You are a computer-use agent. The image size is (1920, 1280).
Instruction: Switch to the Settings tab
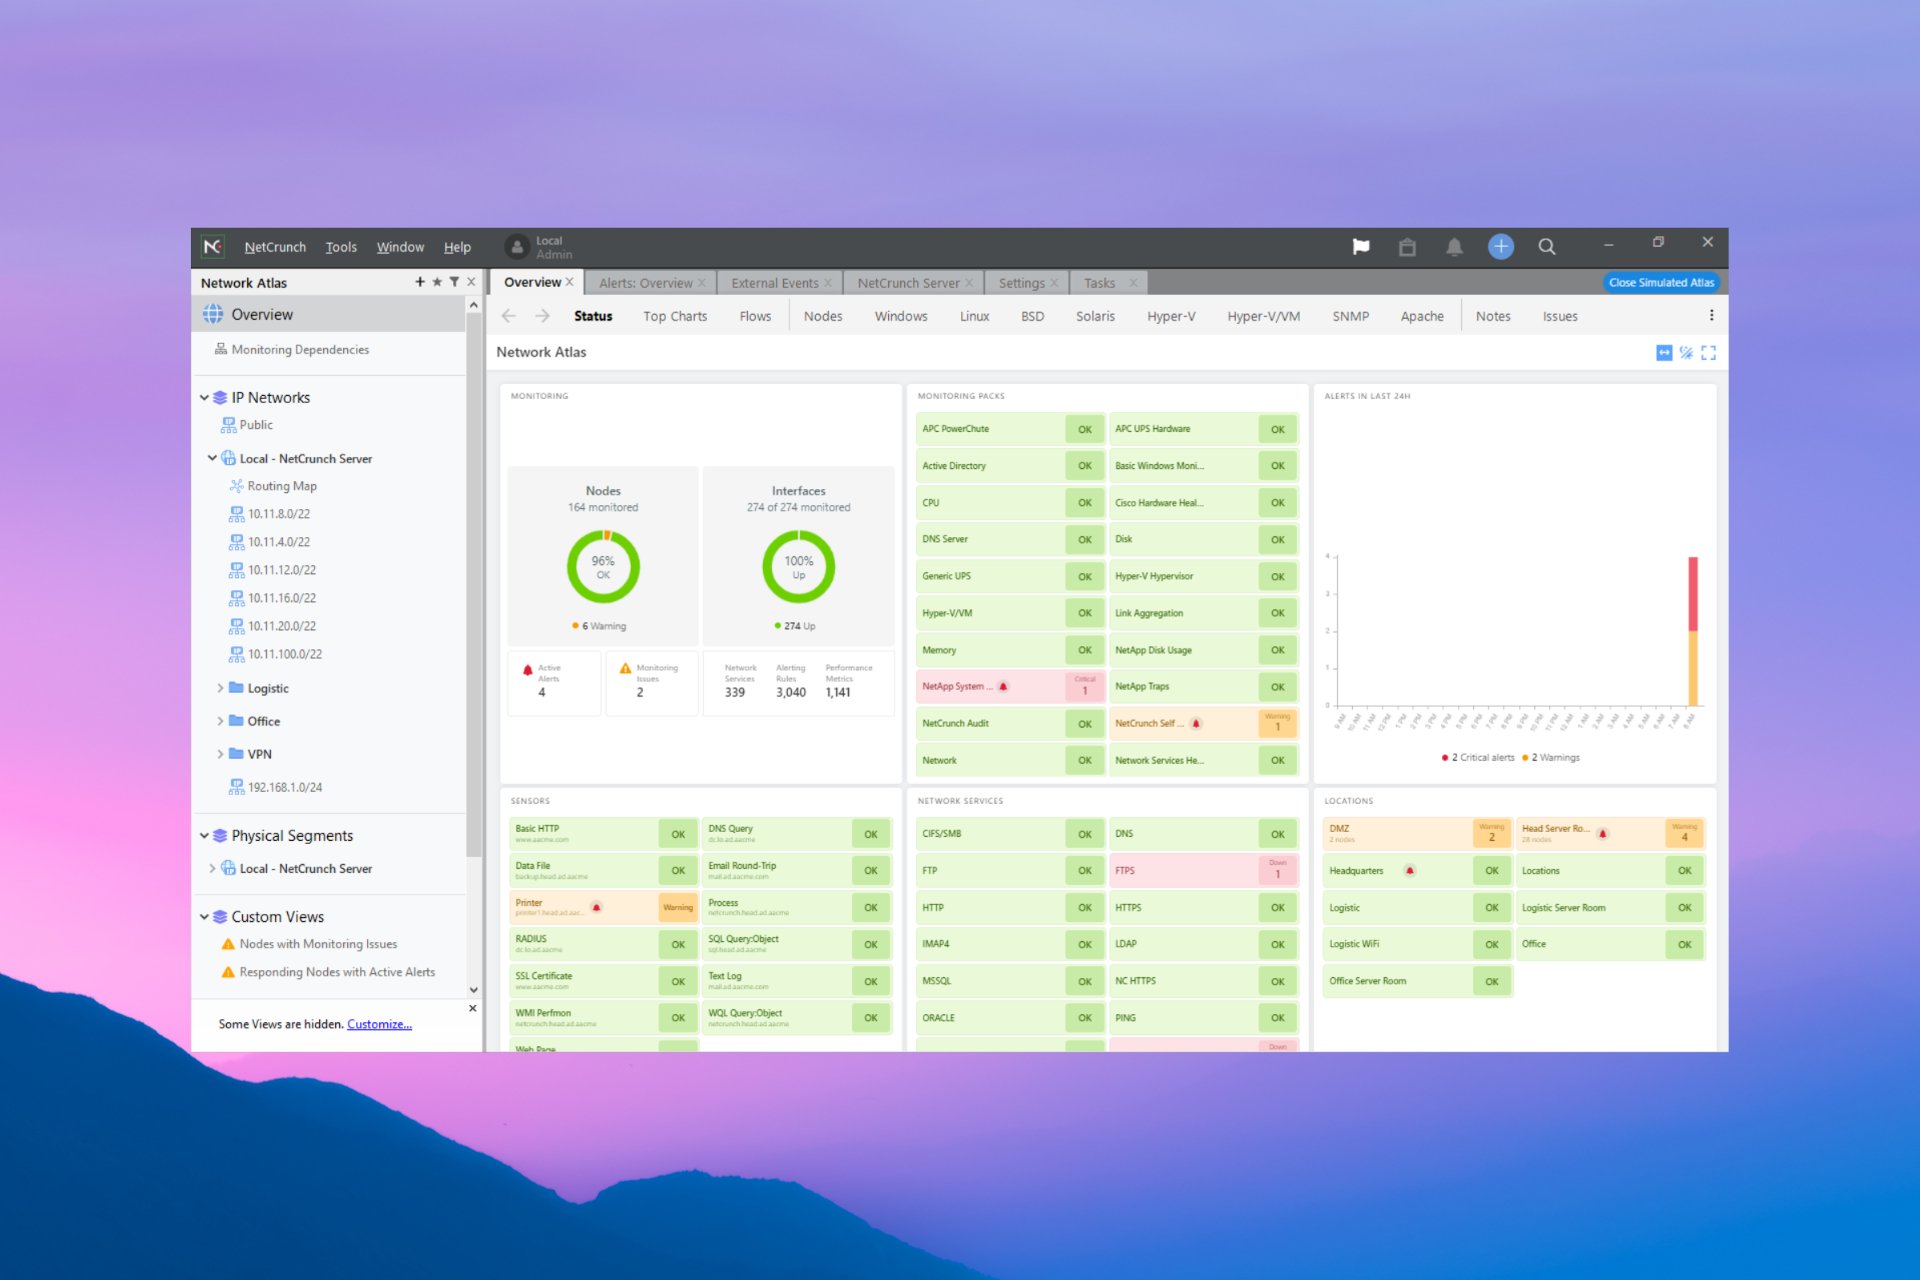1021,283
